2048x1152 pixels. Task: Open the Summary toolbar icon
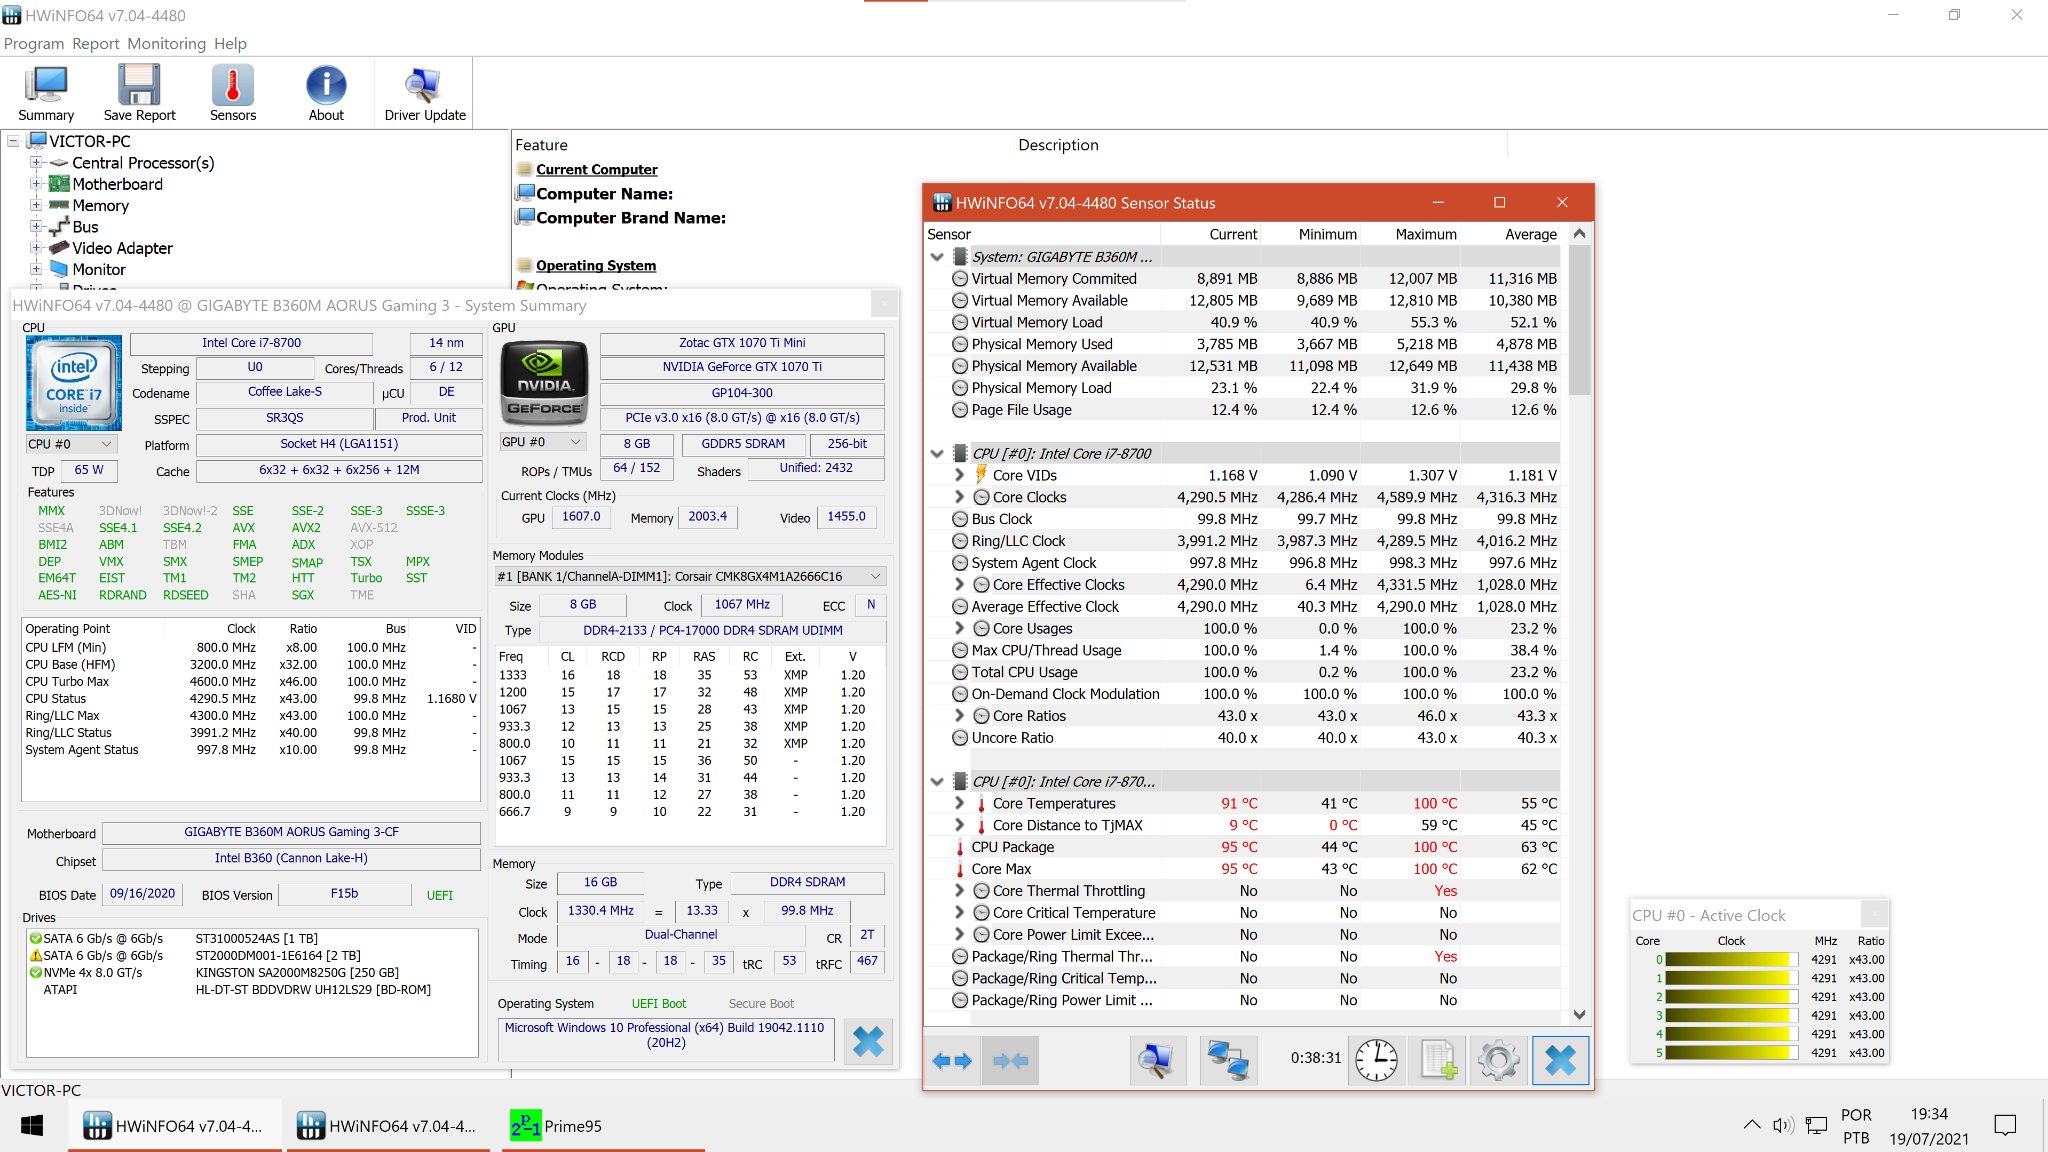[x=46, y=93]
